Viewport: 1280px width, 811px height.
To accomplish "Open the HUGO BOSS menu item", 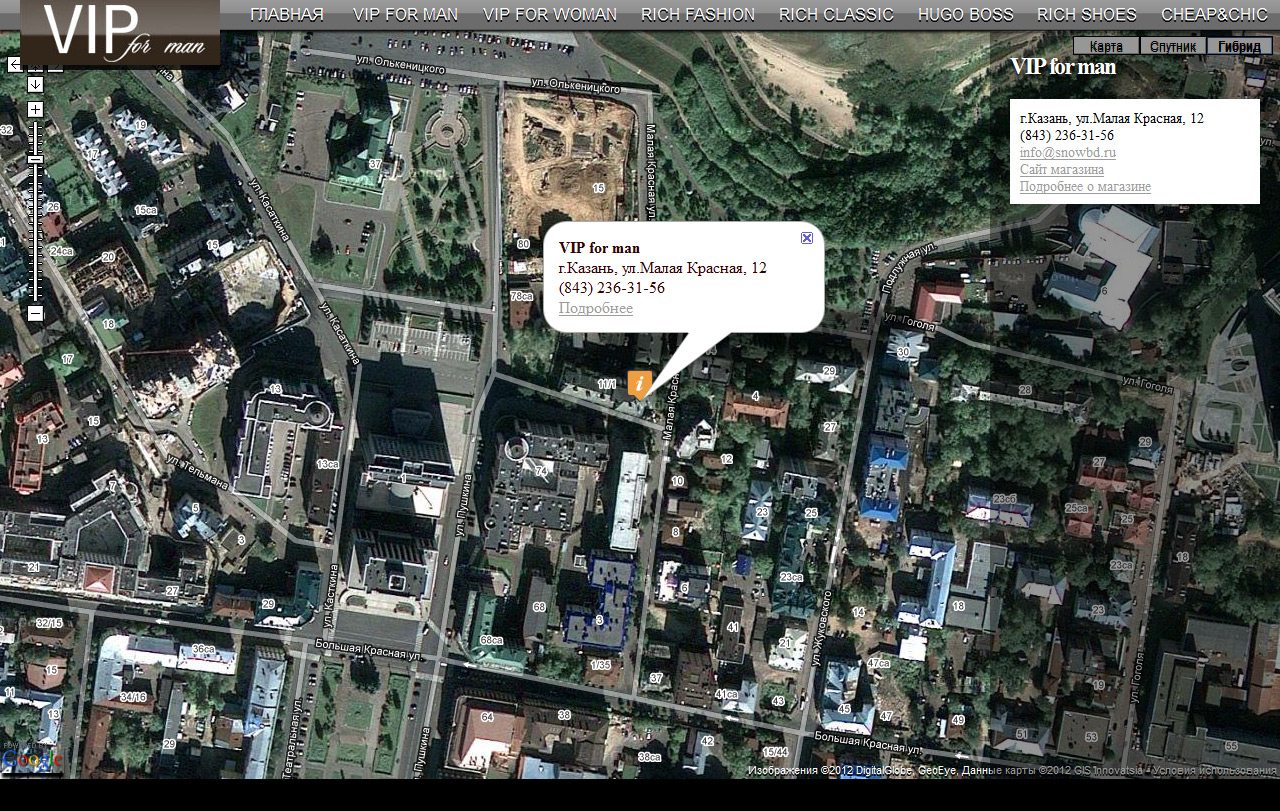I will click(966, 14).
